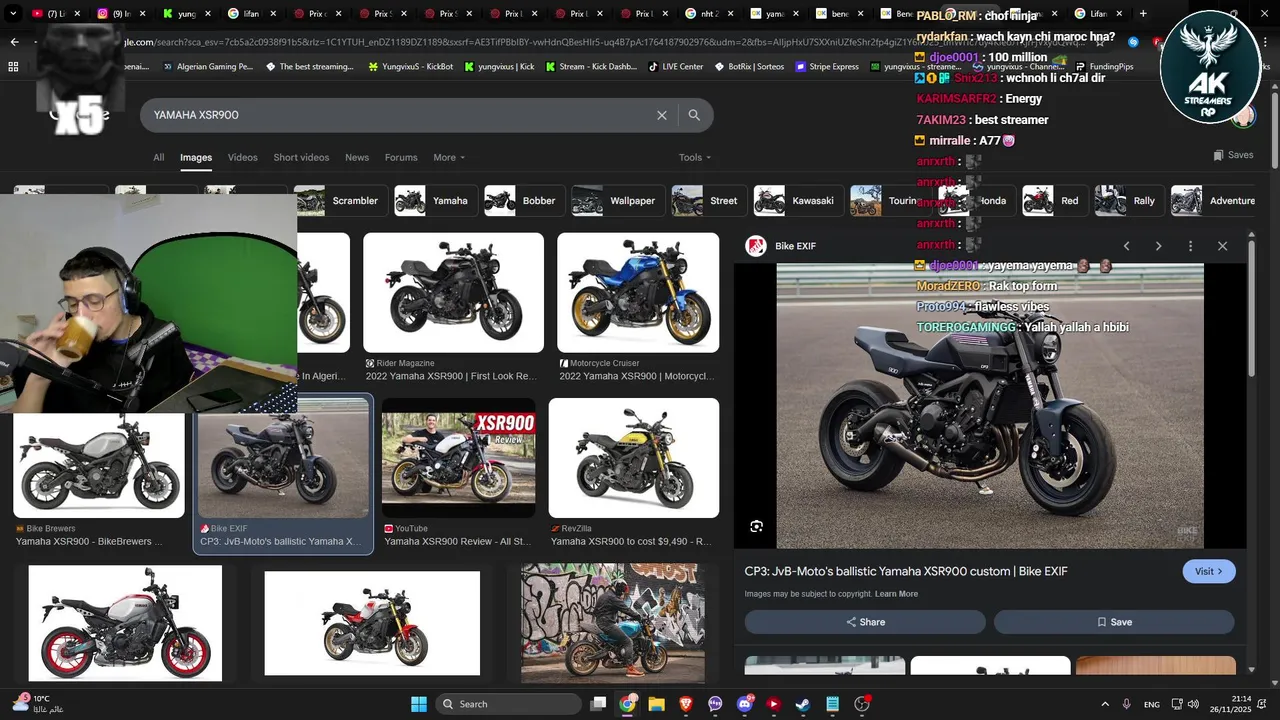Open Task View on the taskbar
The image size is (1280, 720).
click(x=598, y=704)
